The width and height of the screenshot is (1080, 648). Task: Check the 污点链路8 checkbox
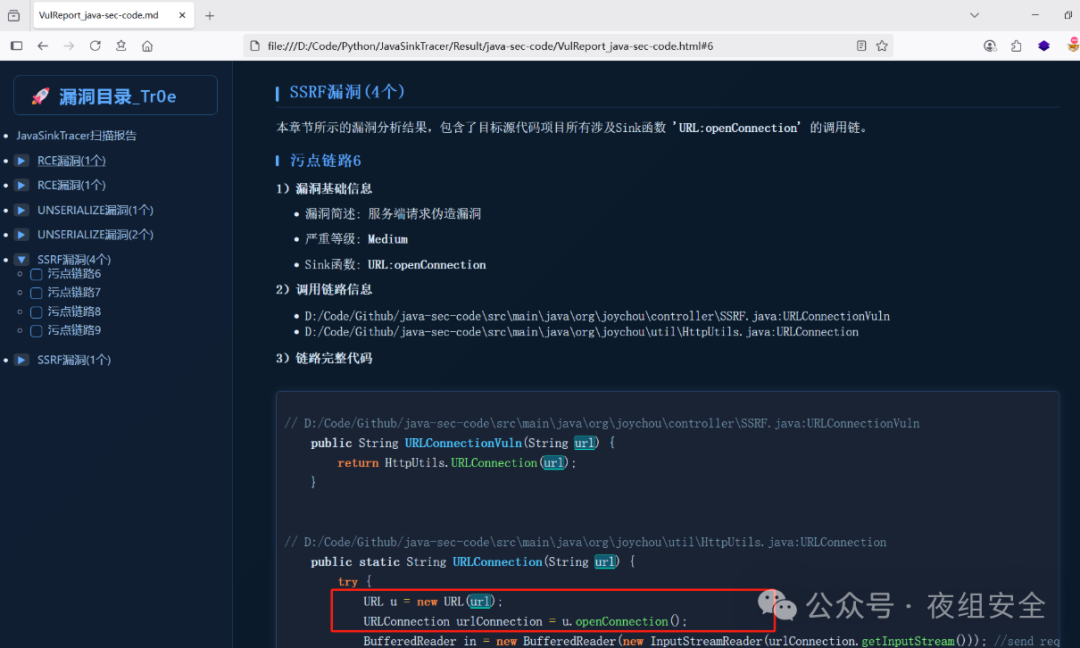pos(37,313)
